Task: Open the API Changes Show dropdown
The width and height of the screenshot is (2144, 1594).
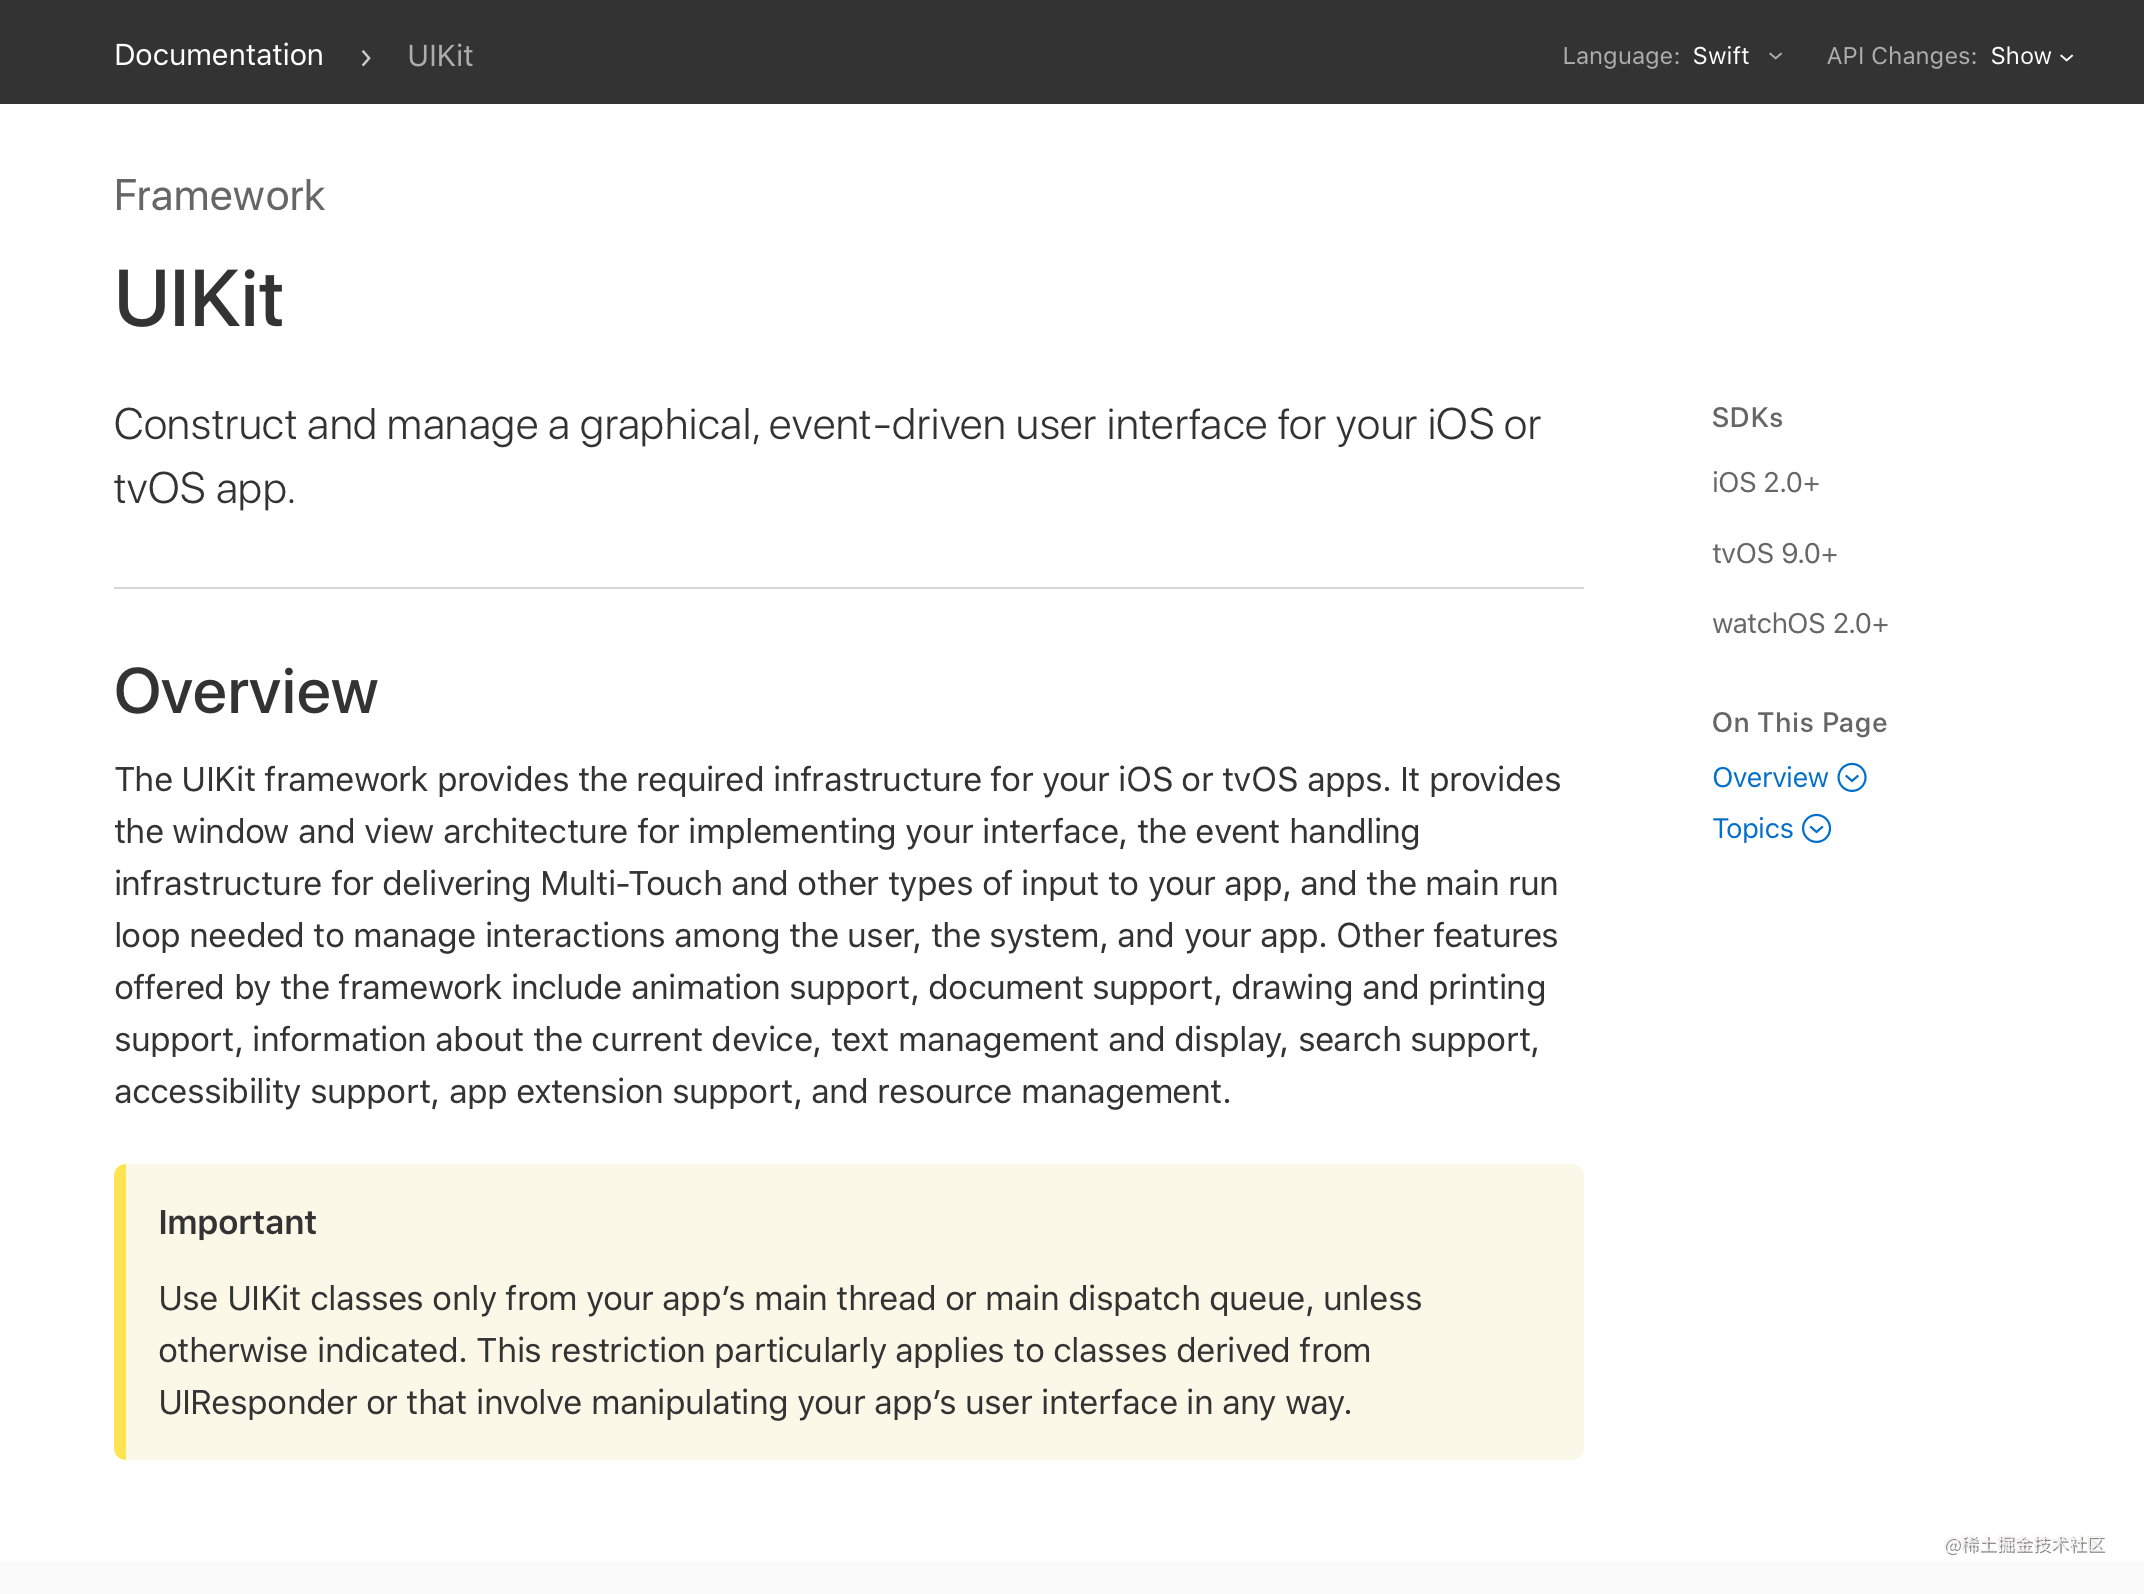Action: 2032,56
